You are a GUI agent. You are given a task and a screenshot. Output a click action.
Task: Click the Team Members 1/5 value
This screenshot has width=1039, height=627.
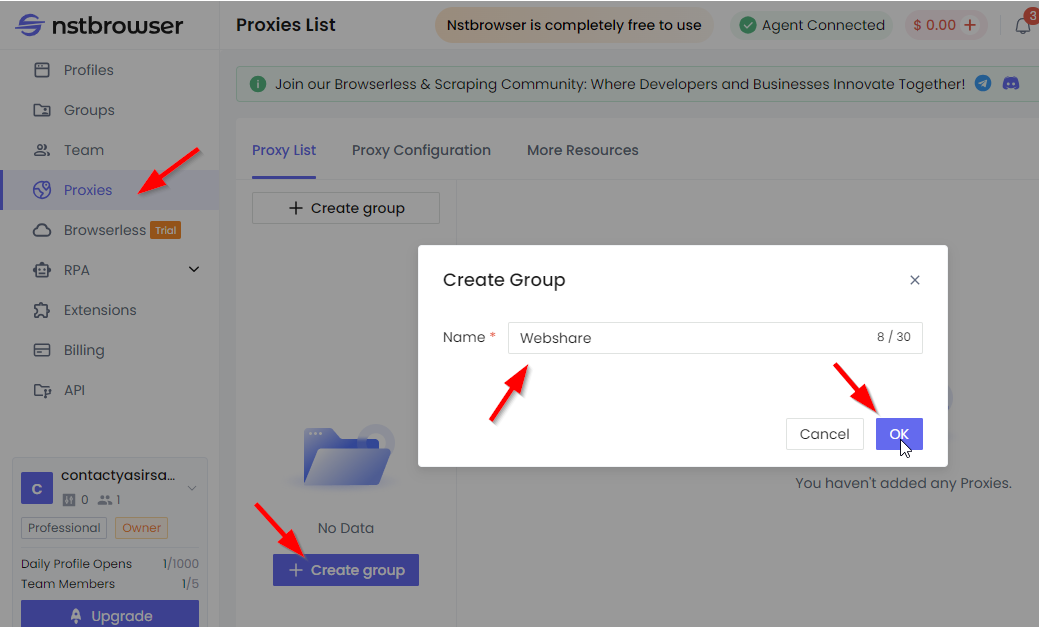click(x=190, y=584)
